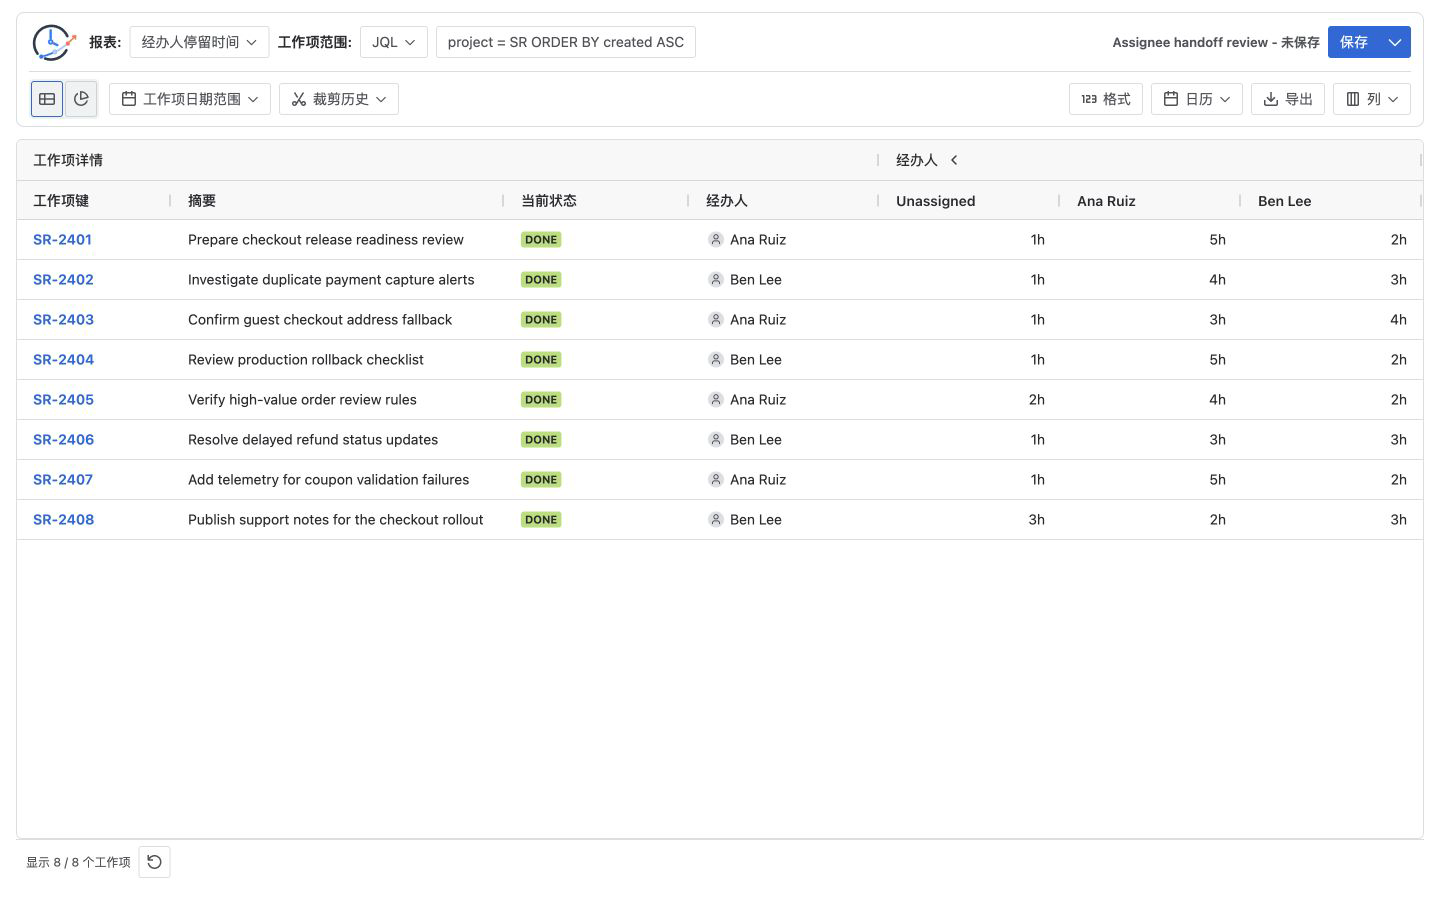
Task: Select 'Prepare checkout release readiness review' summary
Action: [326, 240]
